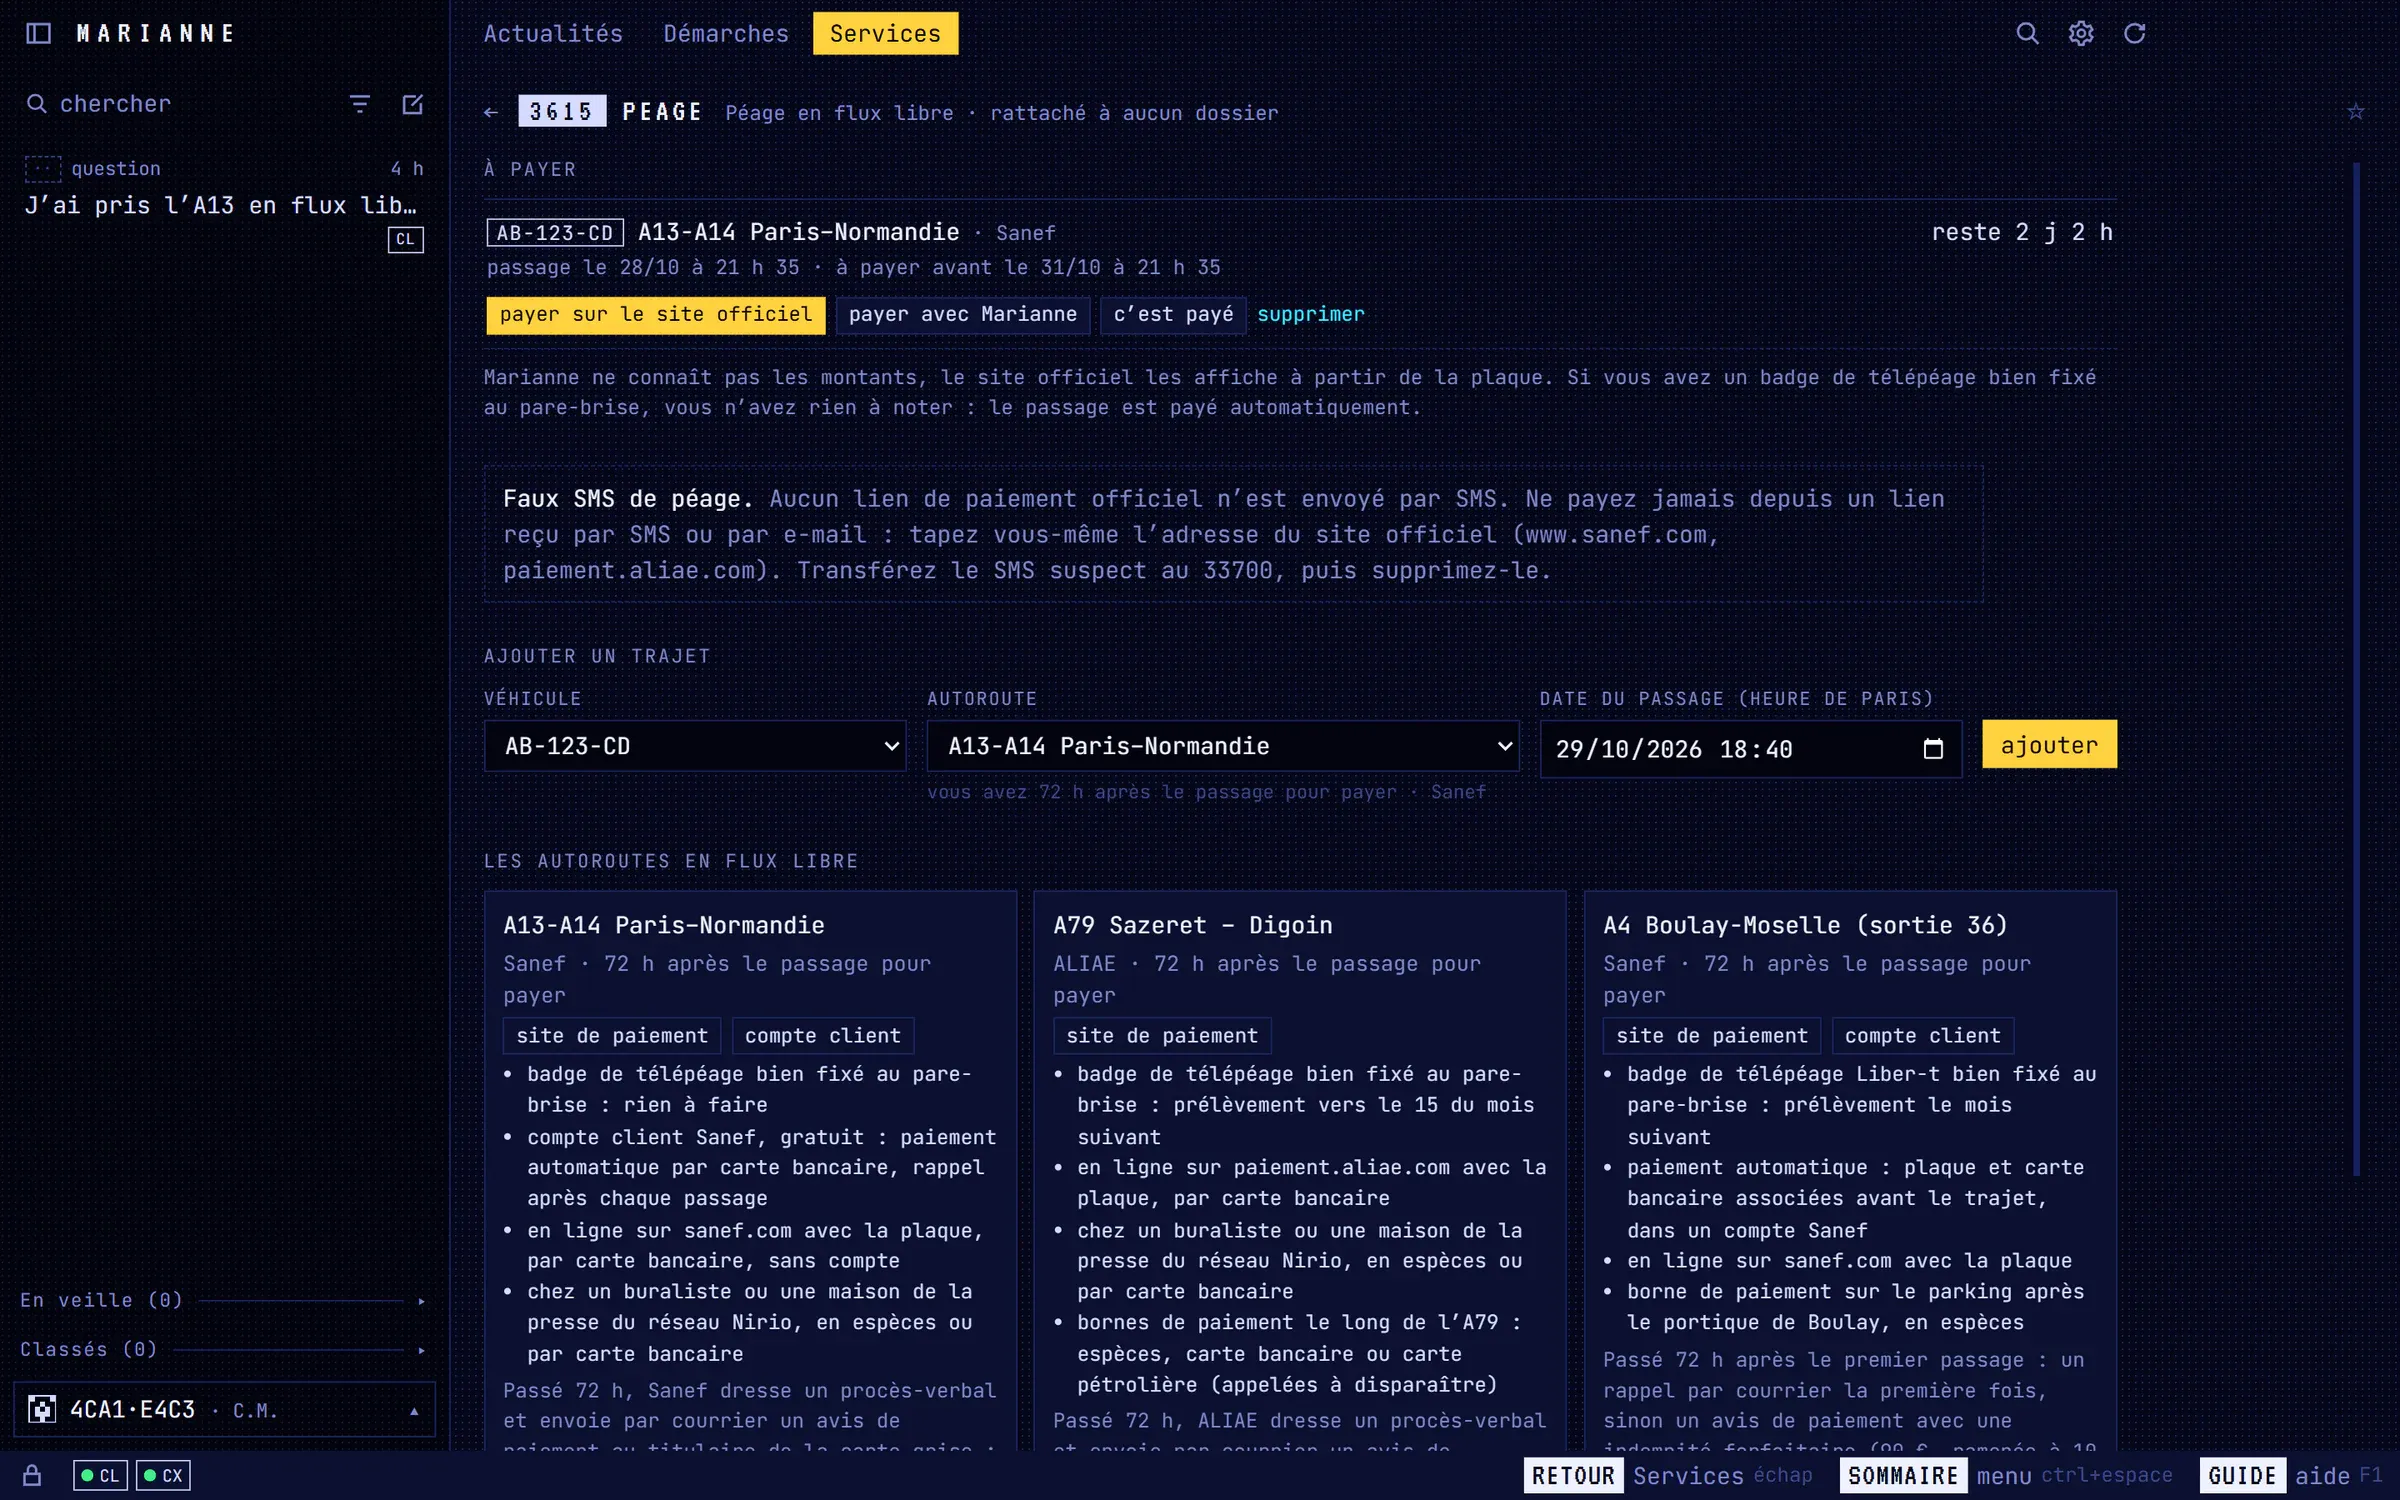Open the Autoroute A13-A14 dropdown
The width and height of the screenshot is (2400, 1500).
pos(1222,746)
